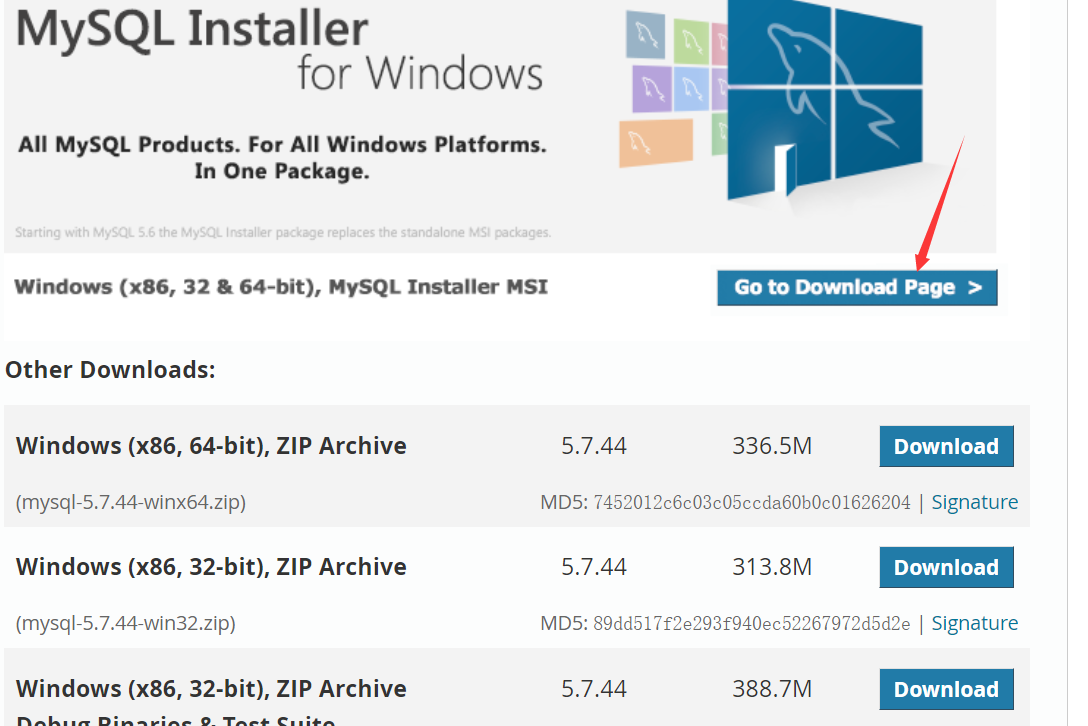The width and height of the screenshot is (1088, 726).
Task: Click the Other Downloads heading
Action: 110,369
